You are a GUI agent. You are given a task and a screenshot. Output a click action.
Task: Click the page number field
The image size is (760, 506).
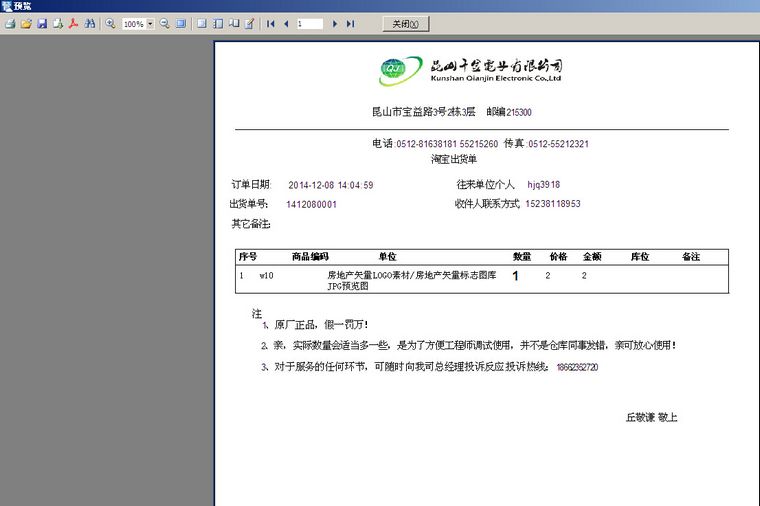coord(310,24)
